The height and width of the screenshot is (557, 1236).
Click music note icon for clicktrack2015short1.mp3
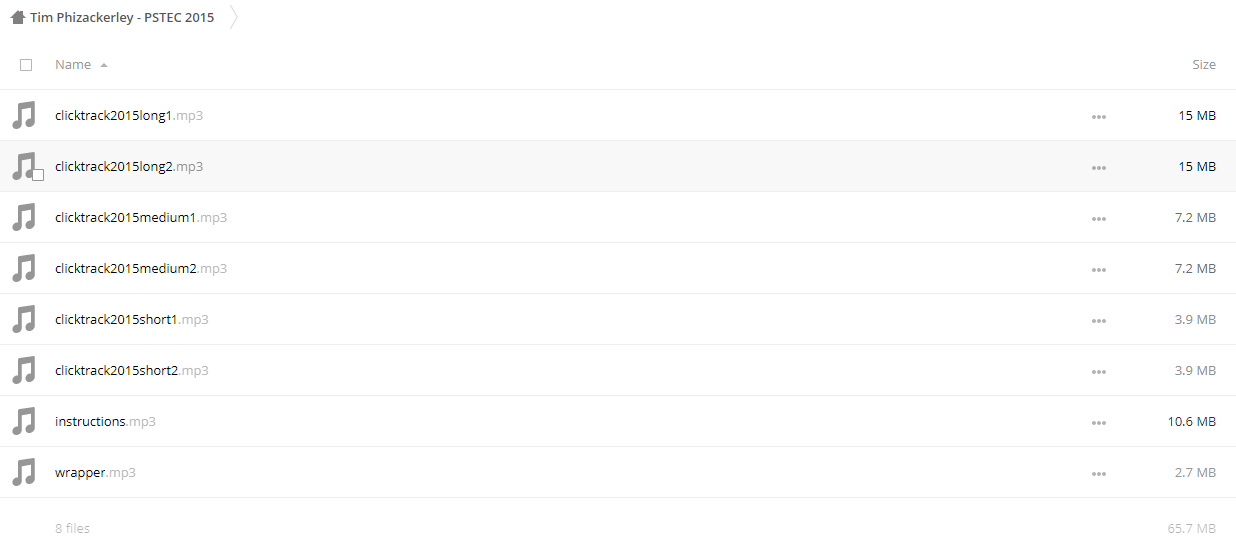(x=24, y=319)
